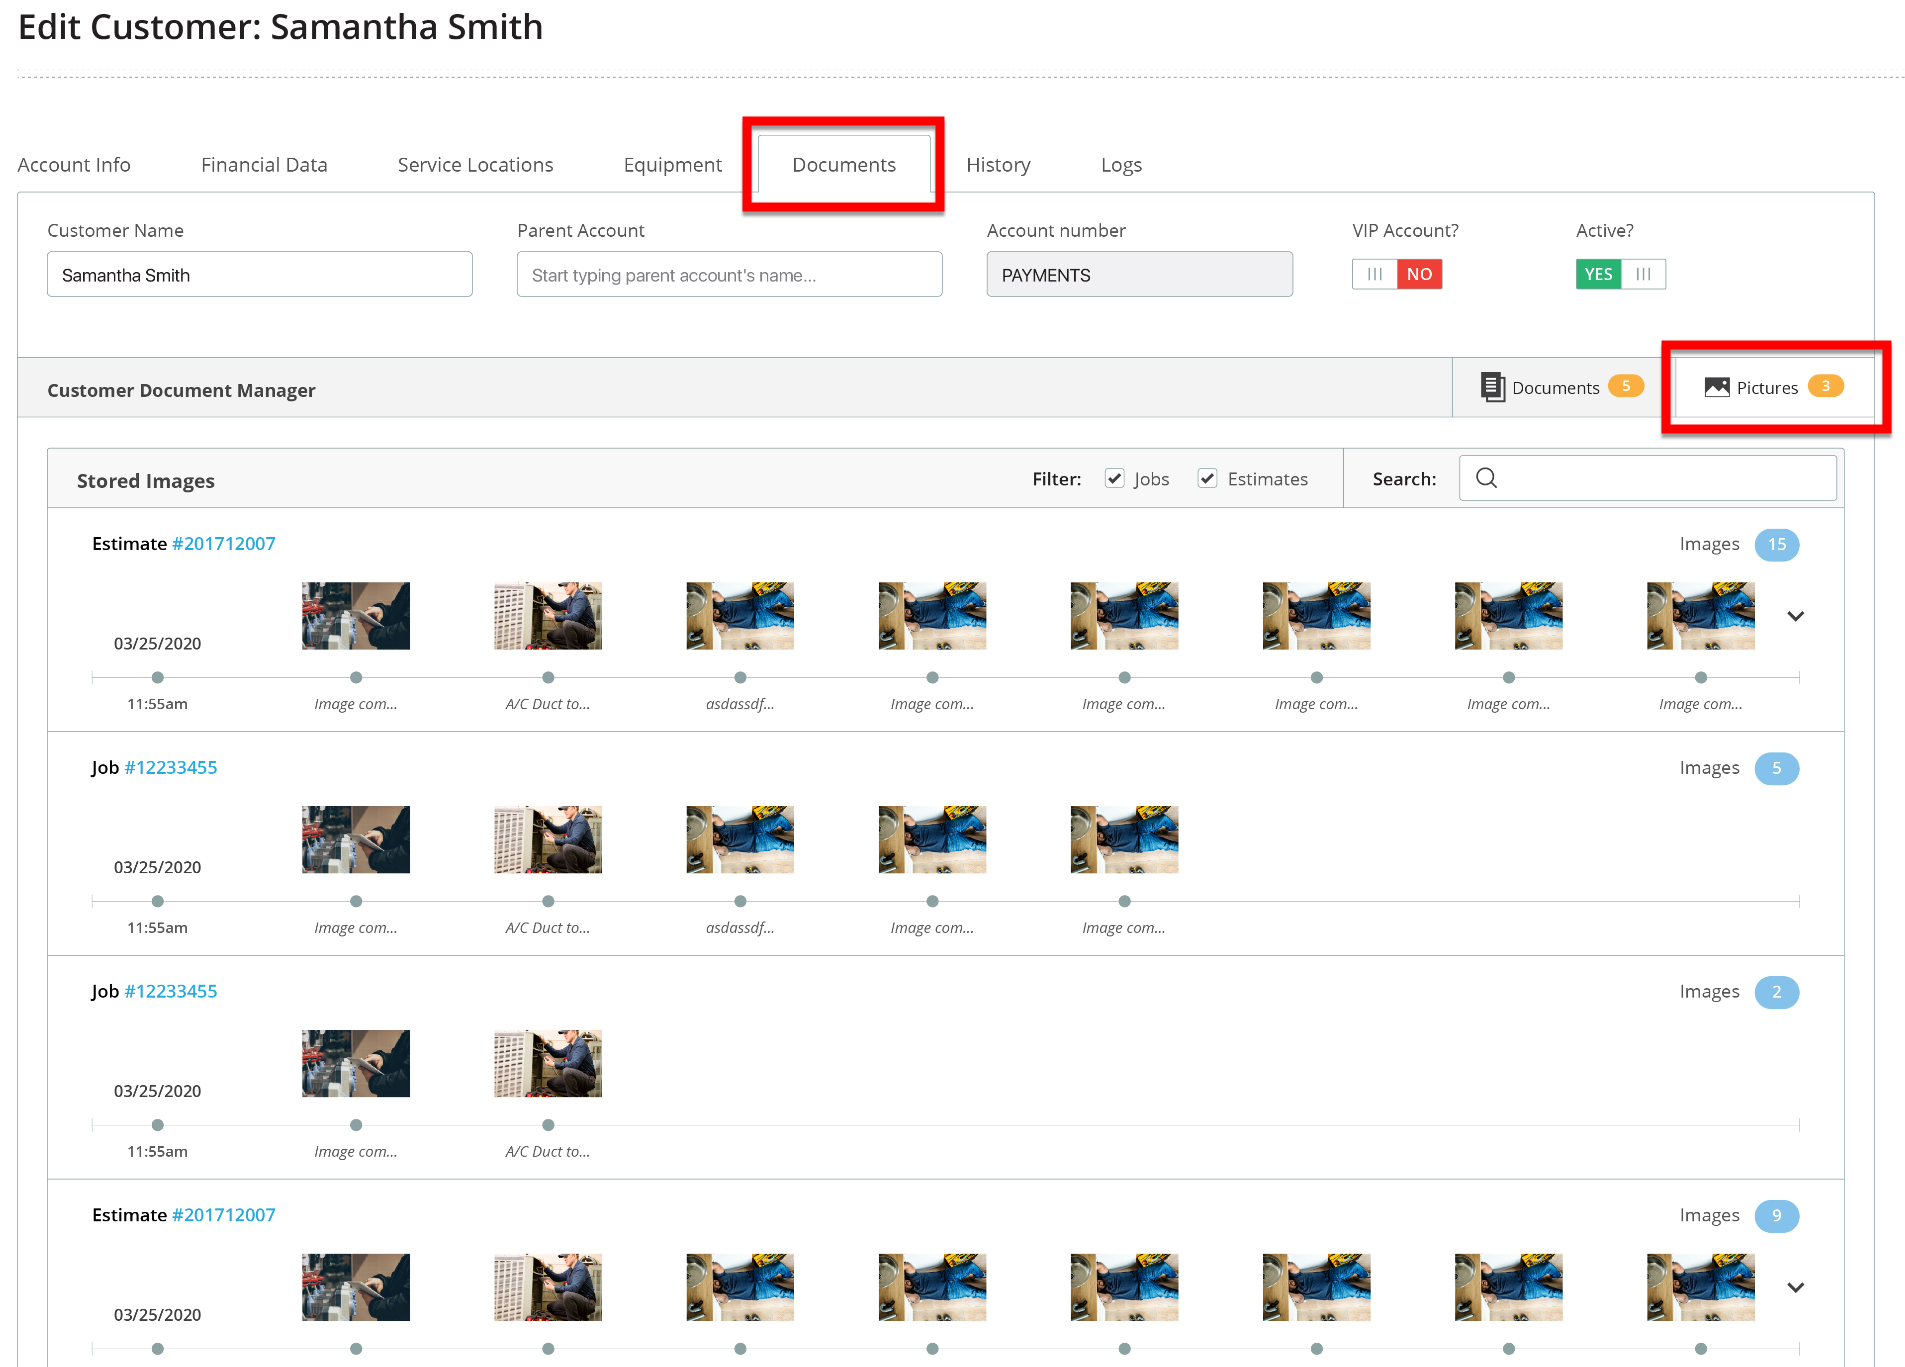Expand the last Estimate row with 9 images
1905x1367 pixels.
[x=1795, y=1288]
